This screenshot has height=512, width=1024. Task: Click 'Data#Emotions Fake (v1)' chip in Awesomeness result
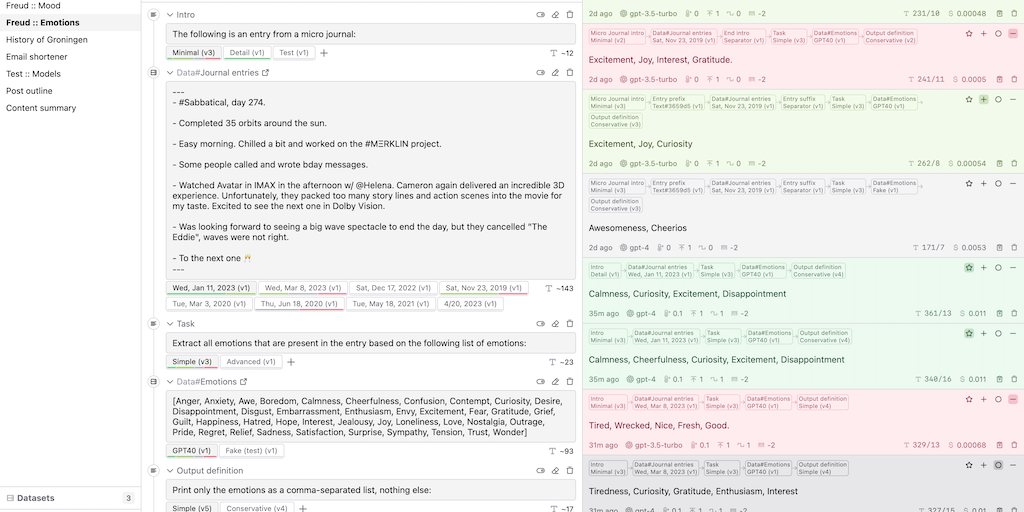[x=894, y=187]
